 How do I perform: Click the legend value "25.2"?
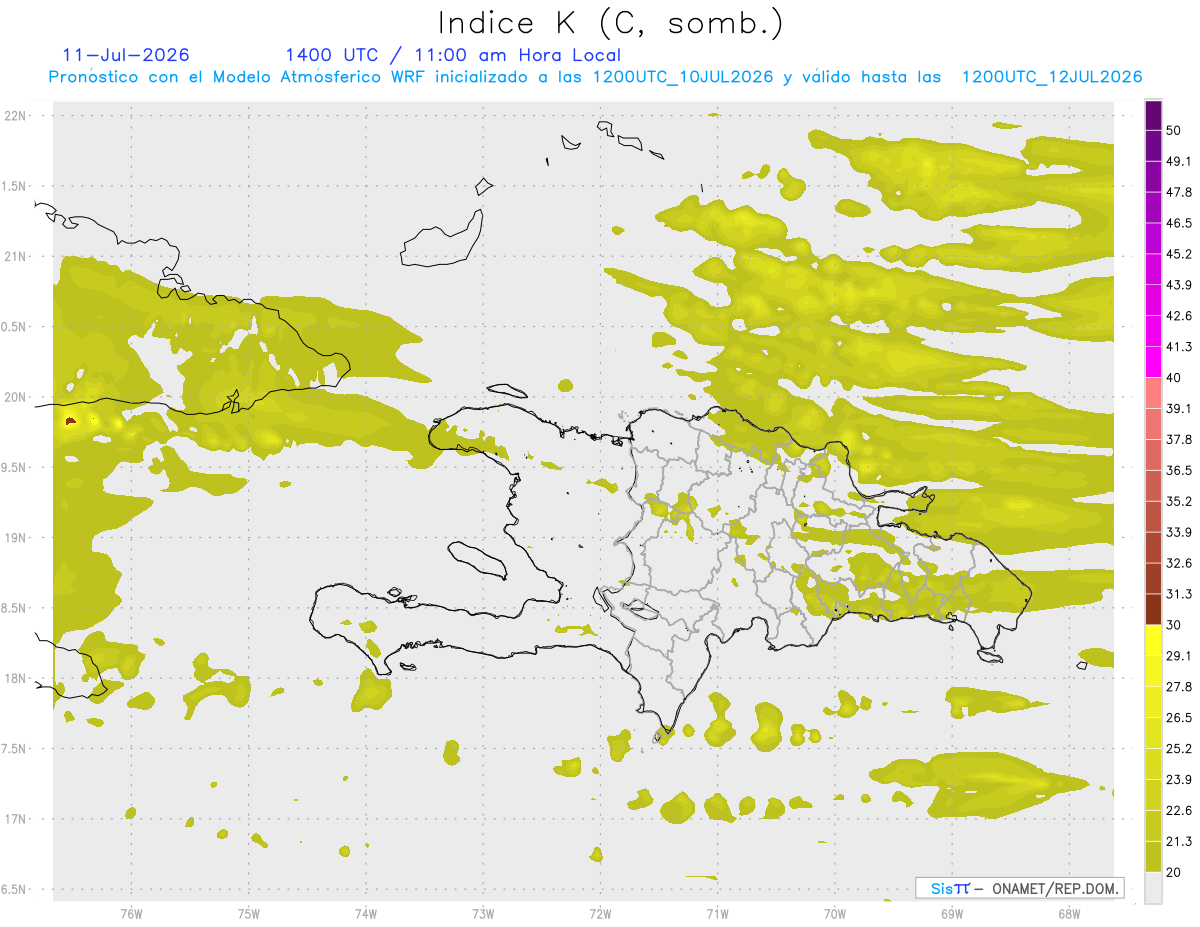tap(1179, 749)
